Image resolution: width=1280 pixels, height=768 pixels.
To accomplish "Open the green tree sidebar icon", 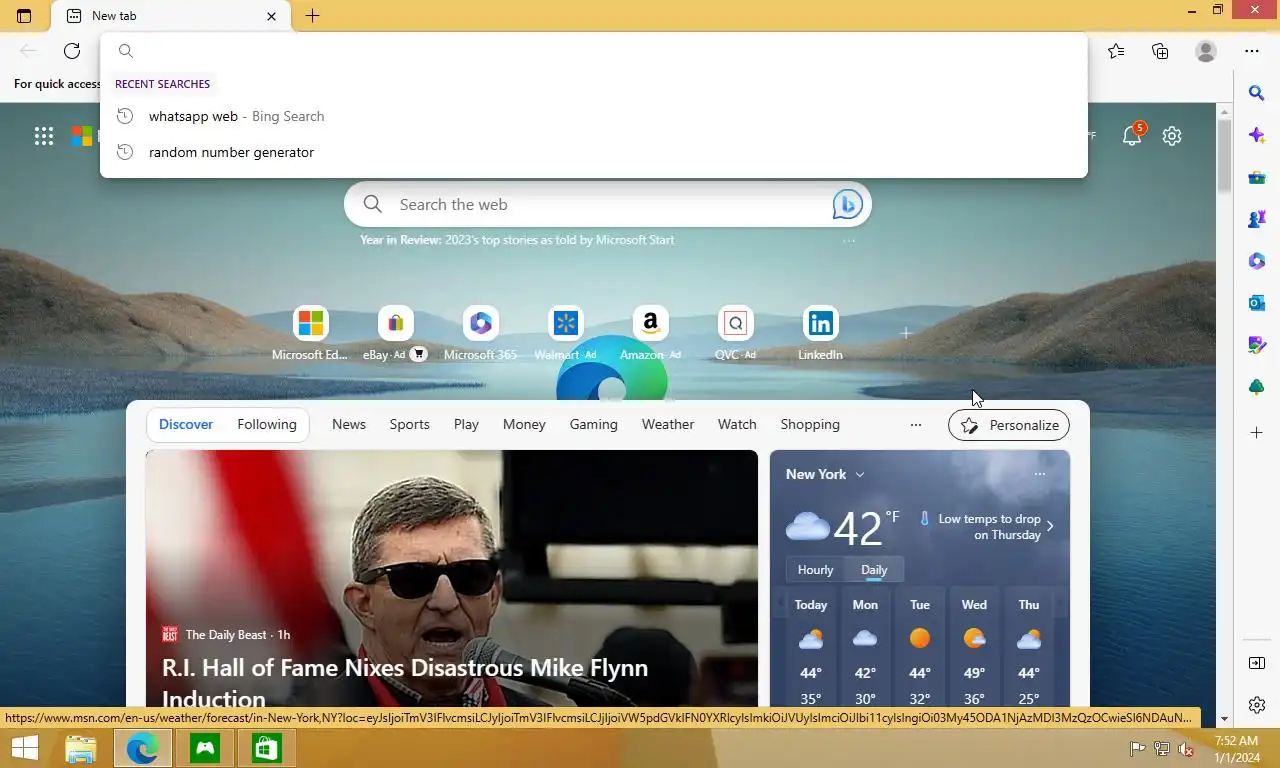I will tap(1257, 387).
